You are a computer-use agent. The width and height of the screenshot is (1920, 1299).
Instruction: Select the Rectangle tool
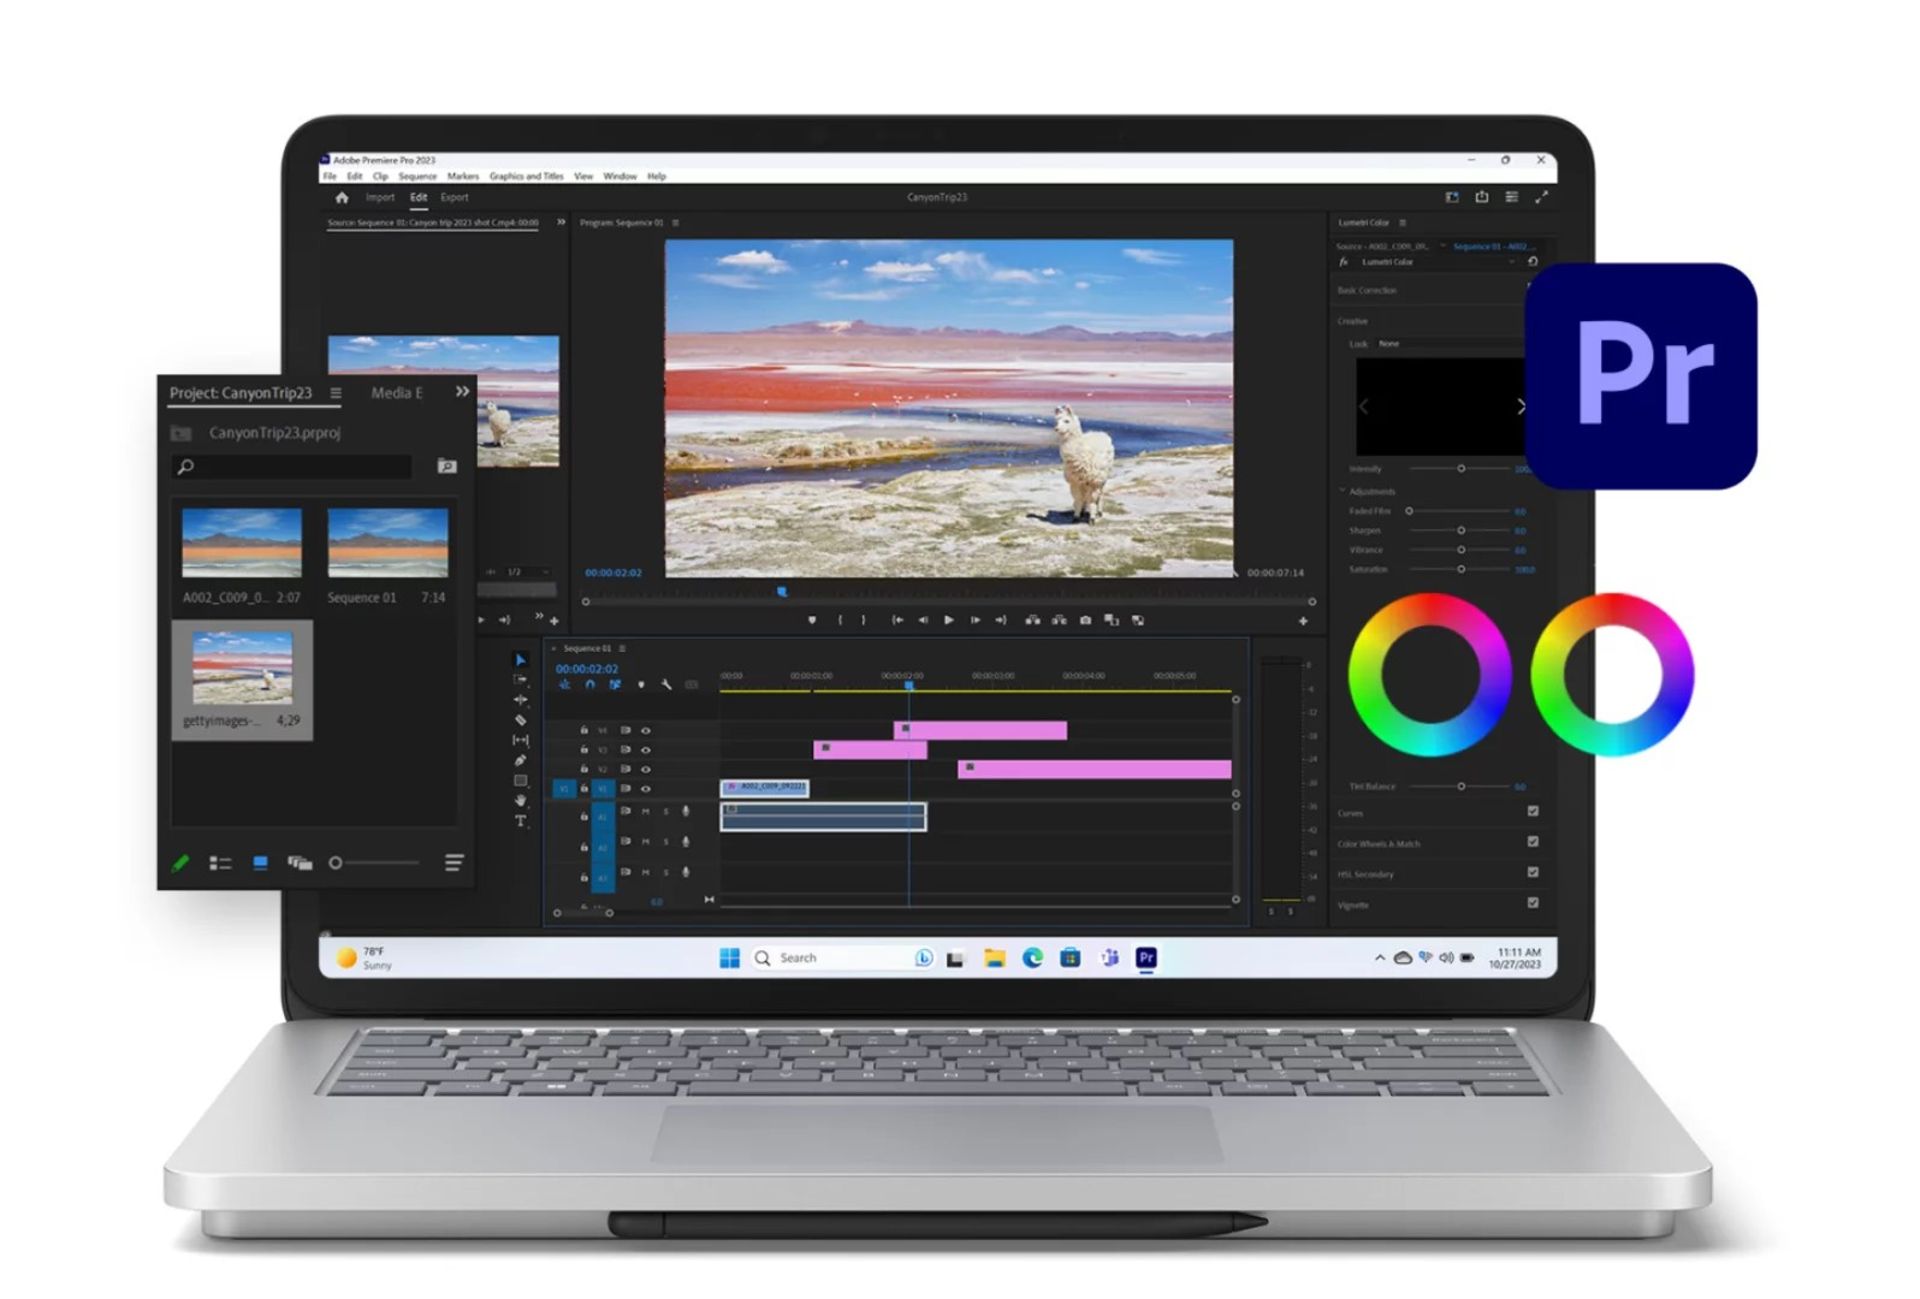tap(520, 781)
